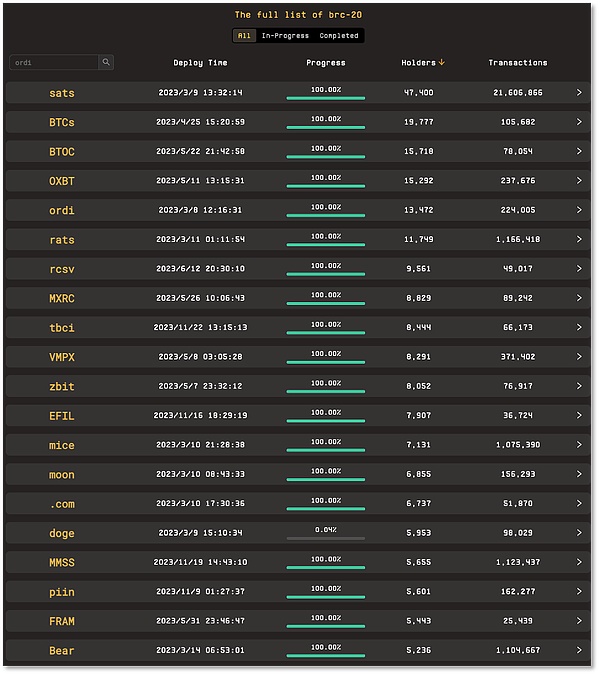Switch filter to In-Progress

pyautogui.click(x=285, y=36)
